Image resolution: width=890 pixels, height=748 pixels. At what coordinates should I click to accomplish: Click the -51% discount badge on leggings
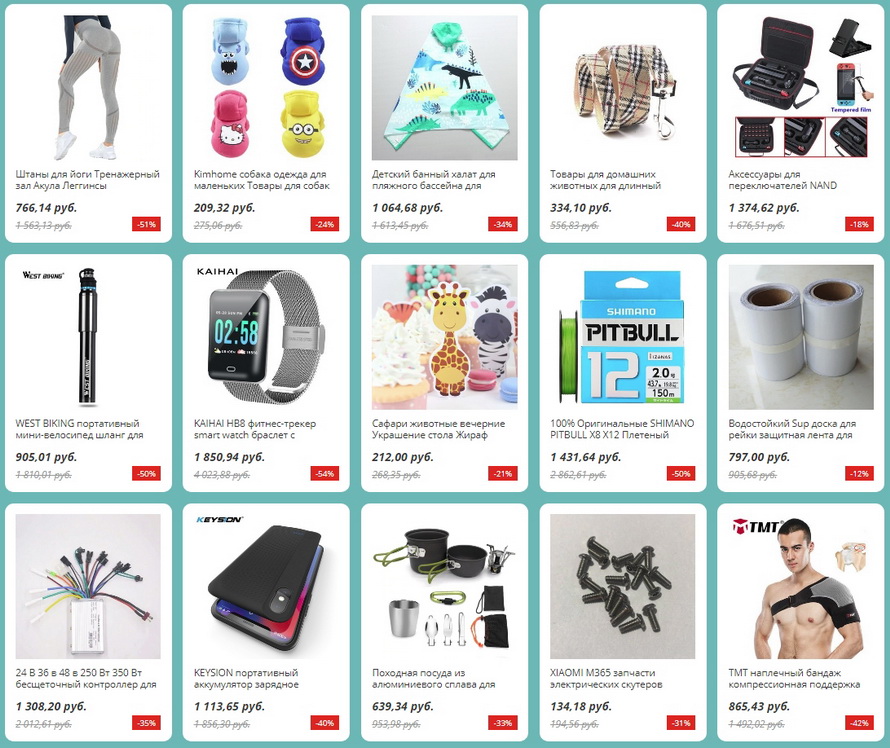pyautogui.click(x=146, y=224)
